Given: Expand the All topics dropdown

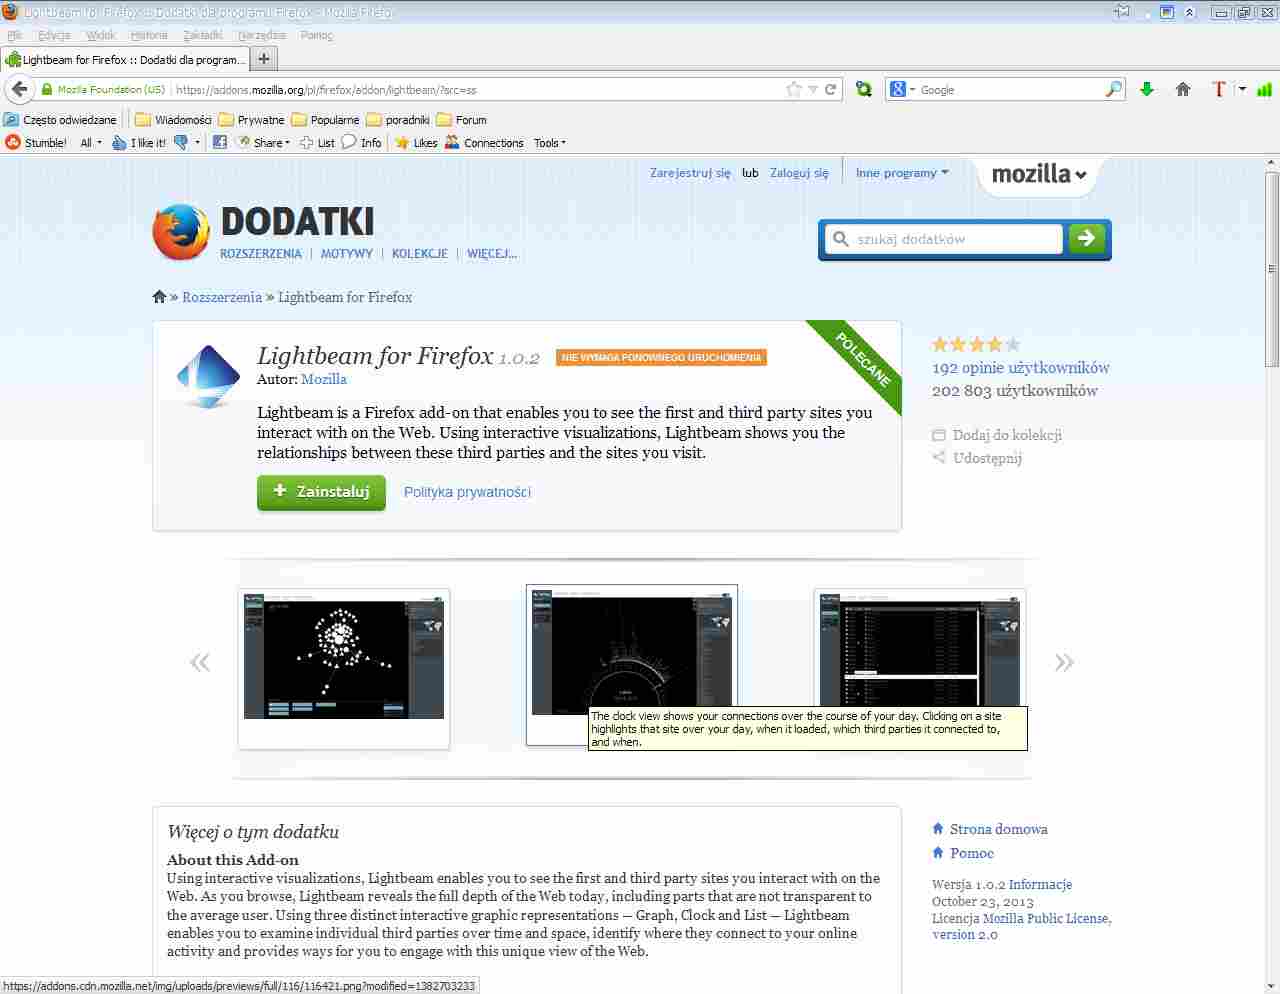Looking at the screenshot, I should 91,143.
